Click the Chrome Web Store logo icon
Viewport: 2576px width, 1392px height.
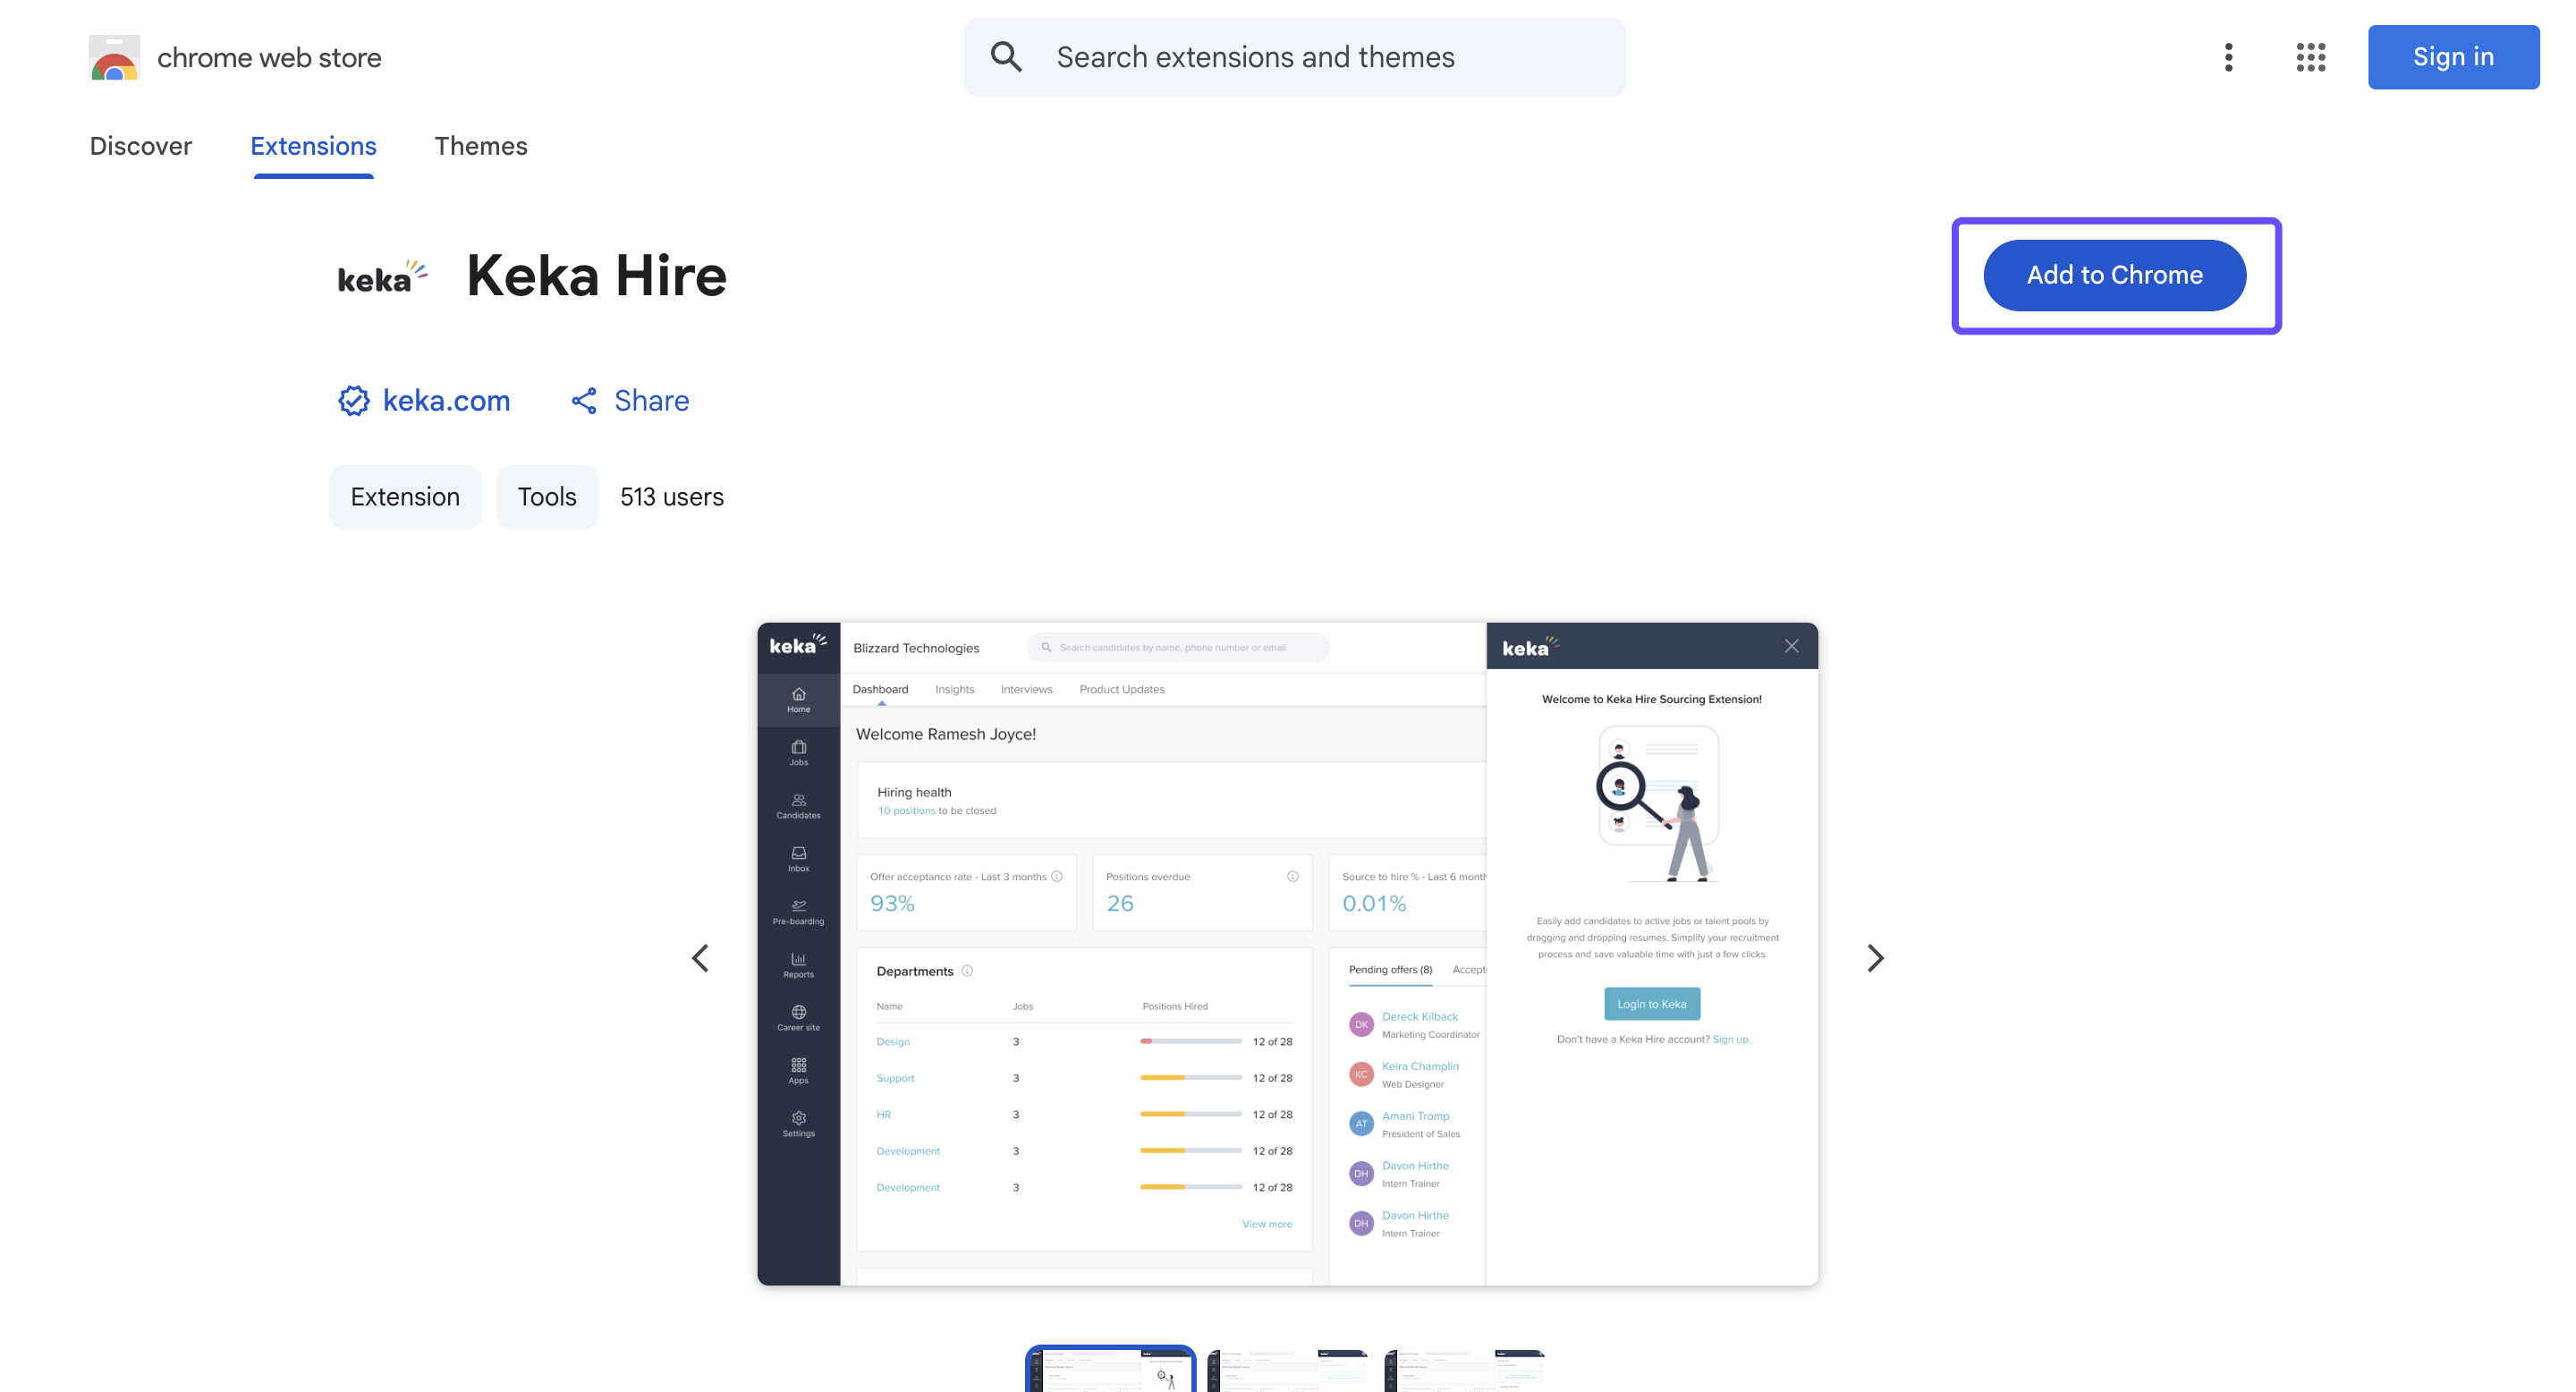click(x=114, y=58)
